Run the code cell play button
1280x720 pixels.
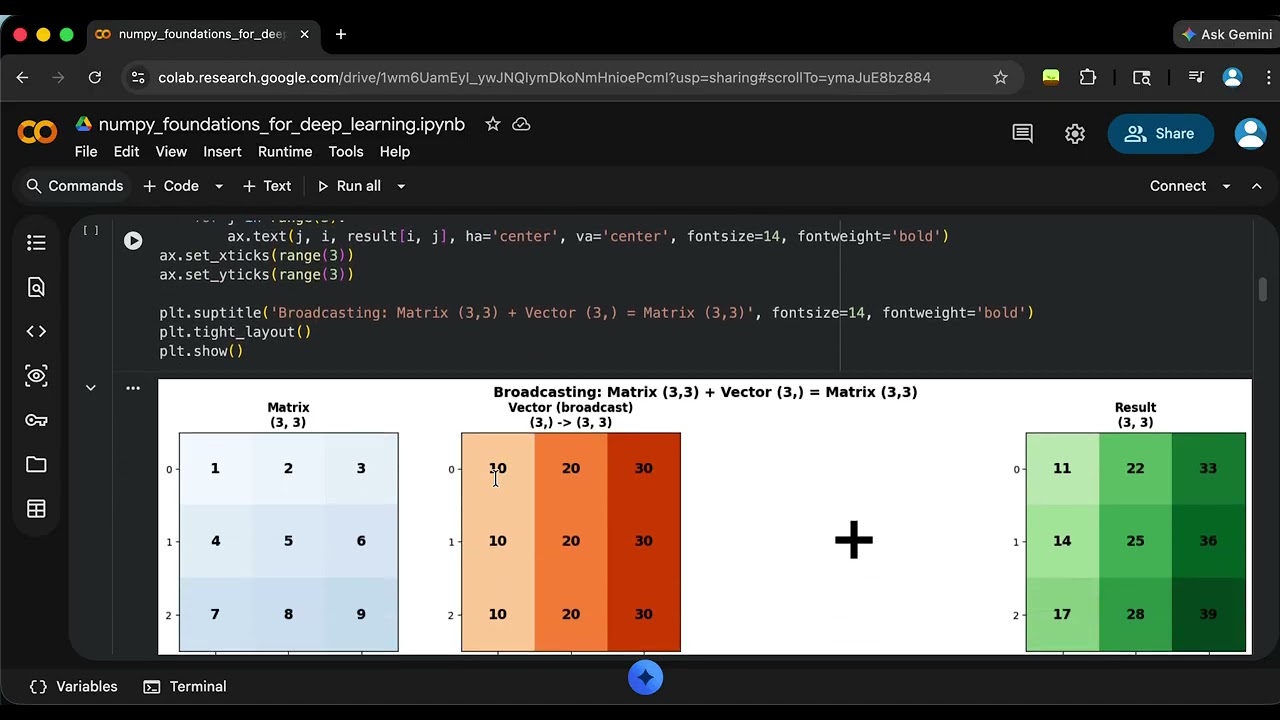tap(133, 241)
